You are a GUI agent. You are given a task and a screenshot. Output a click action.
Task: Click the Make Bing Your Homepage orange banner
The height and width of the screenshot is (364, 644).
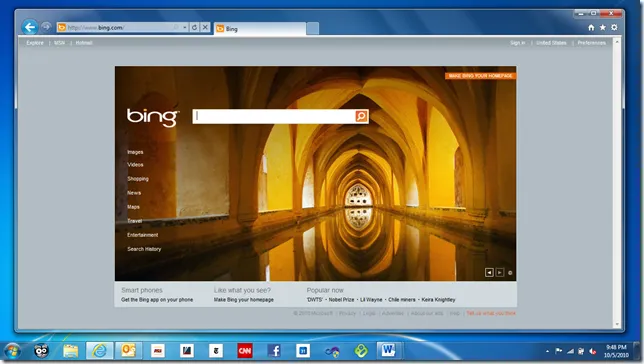(x=481, y=76)
